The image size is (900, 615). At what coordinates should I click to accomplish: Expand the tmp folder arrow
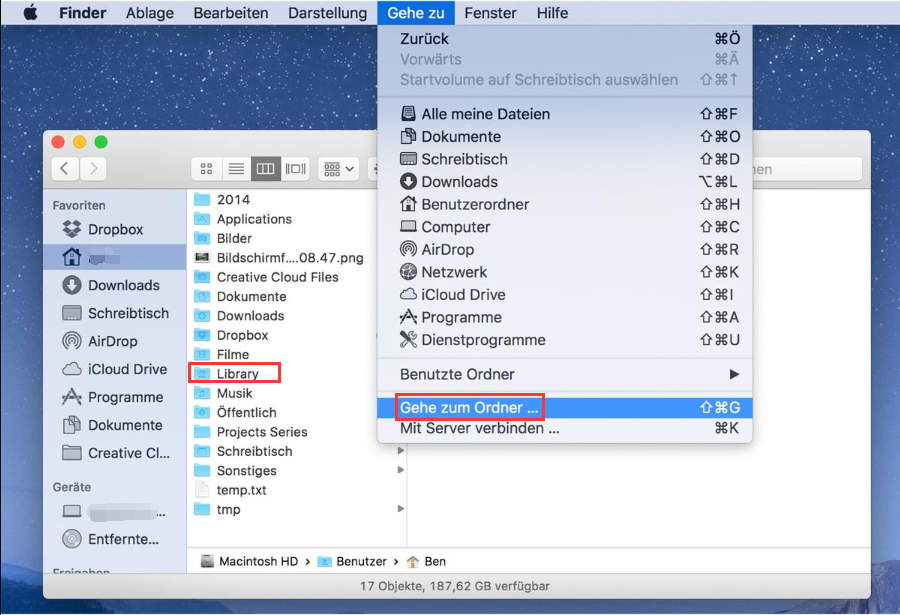[x=401, y=509]
